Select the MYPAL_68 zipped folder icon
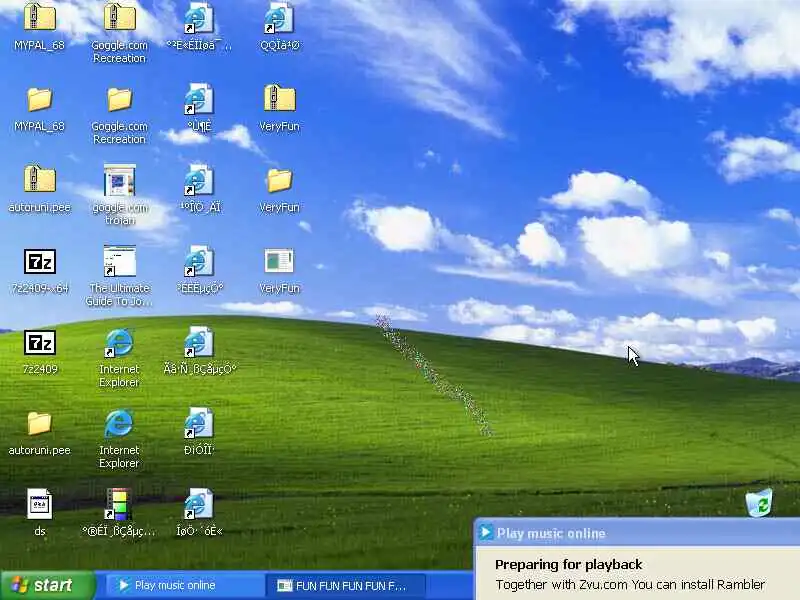The width and height of the screenshot is (800, 600). tap(39, 17)
